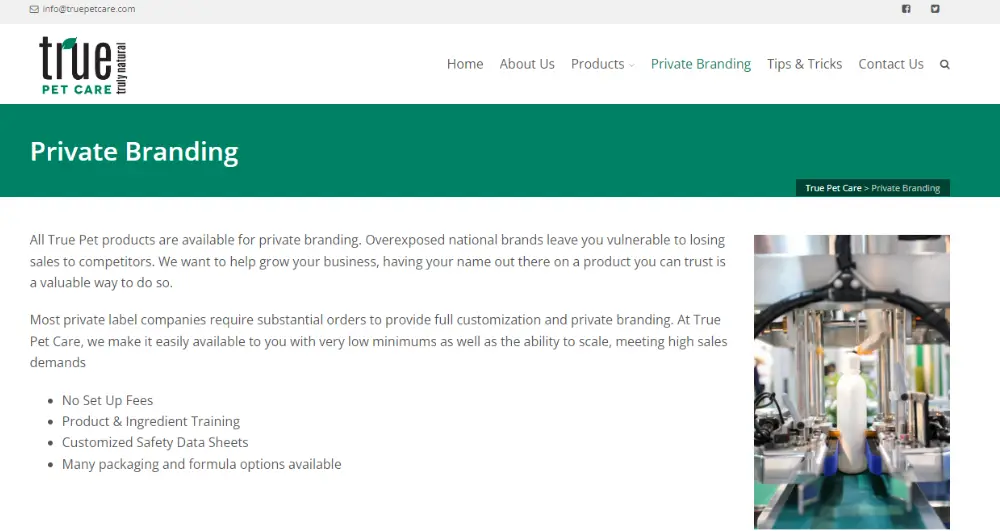Viewport: 1000px width, 531px height.
Task: Go to the Home page
Action: (x=465, y=64)
